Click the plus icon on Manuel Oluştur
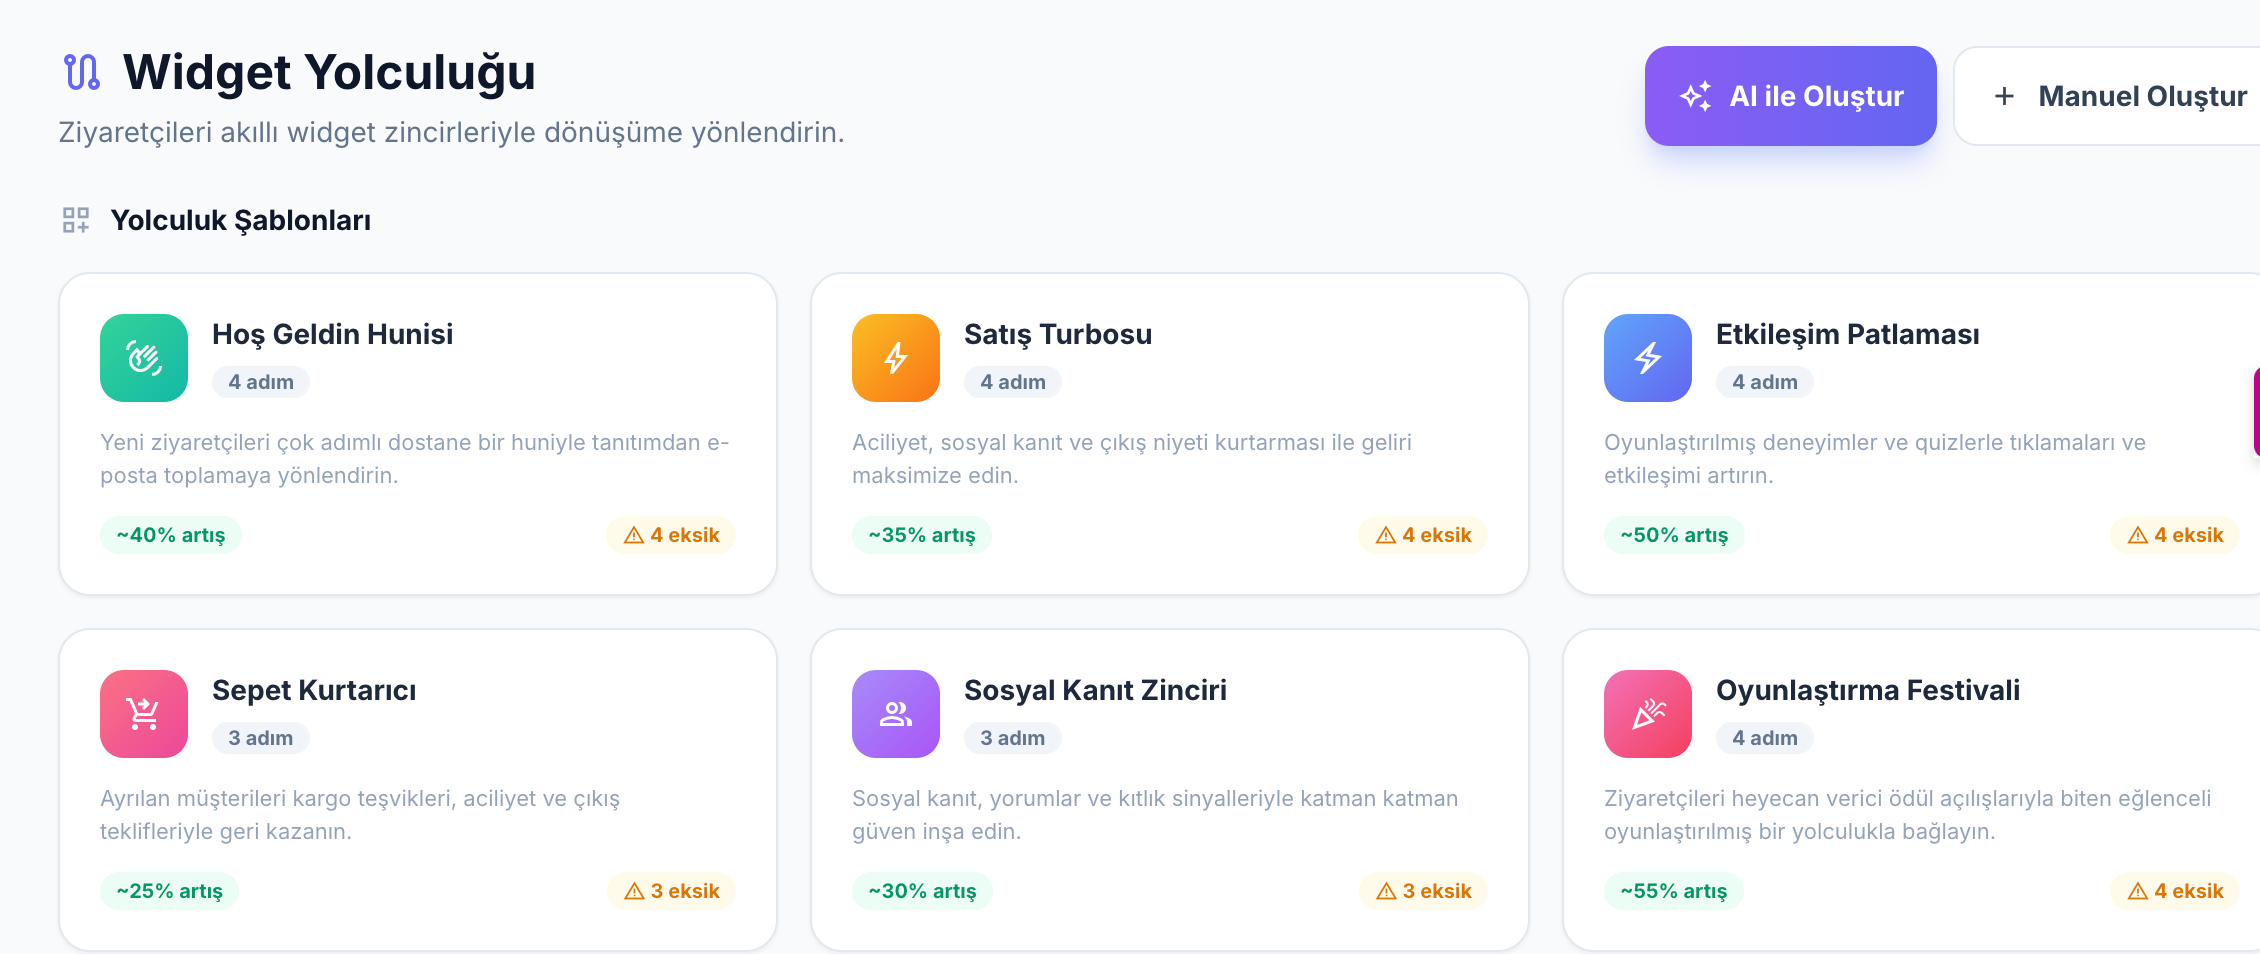 (x=2004, y=95)
